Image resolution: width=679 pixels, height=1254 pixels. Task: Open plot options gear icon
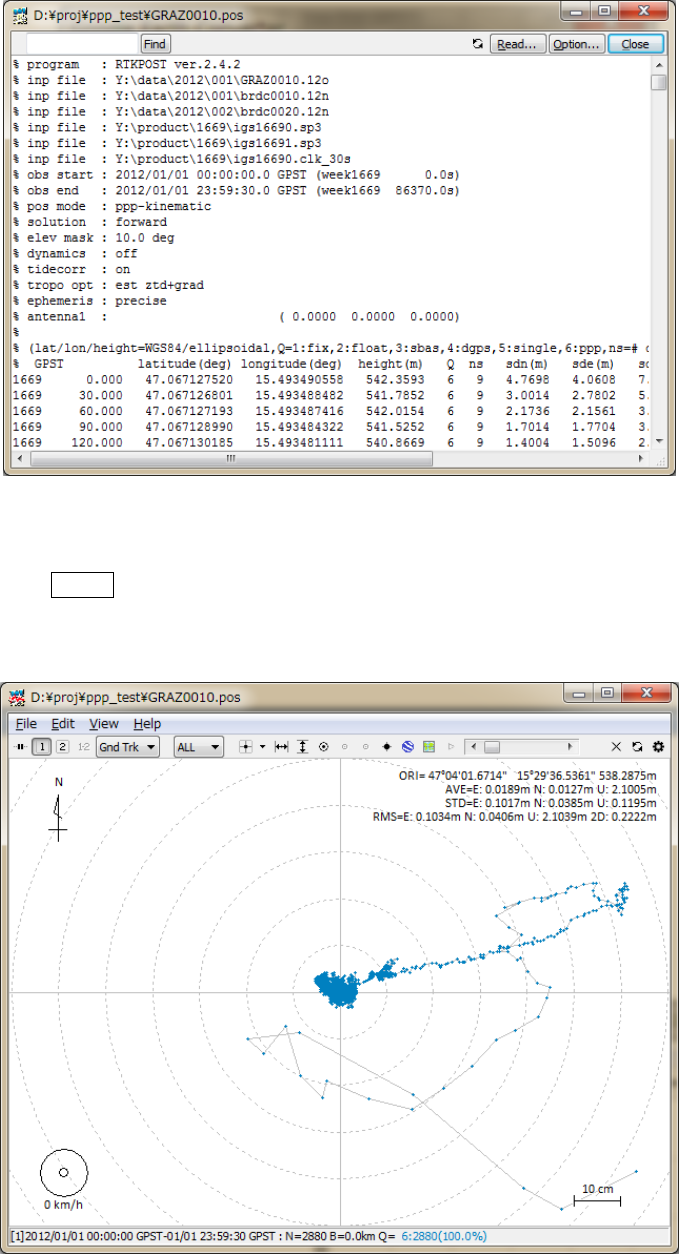658,747
